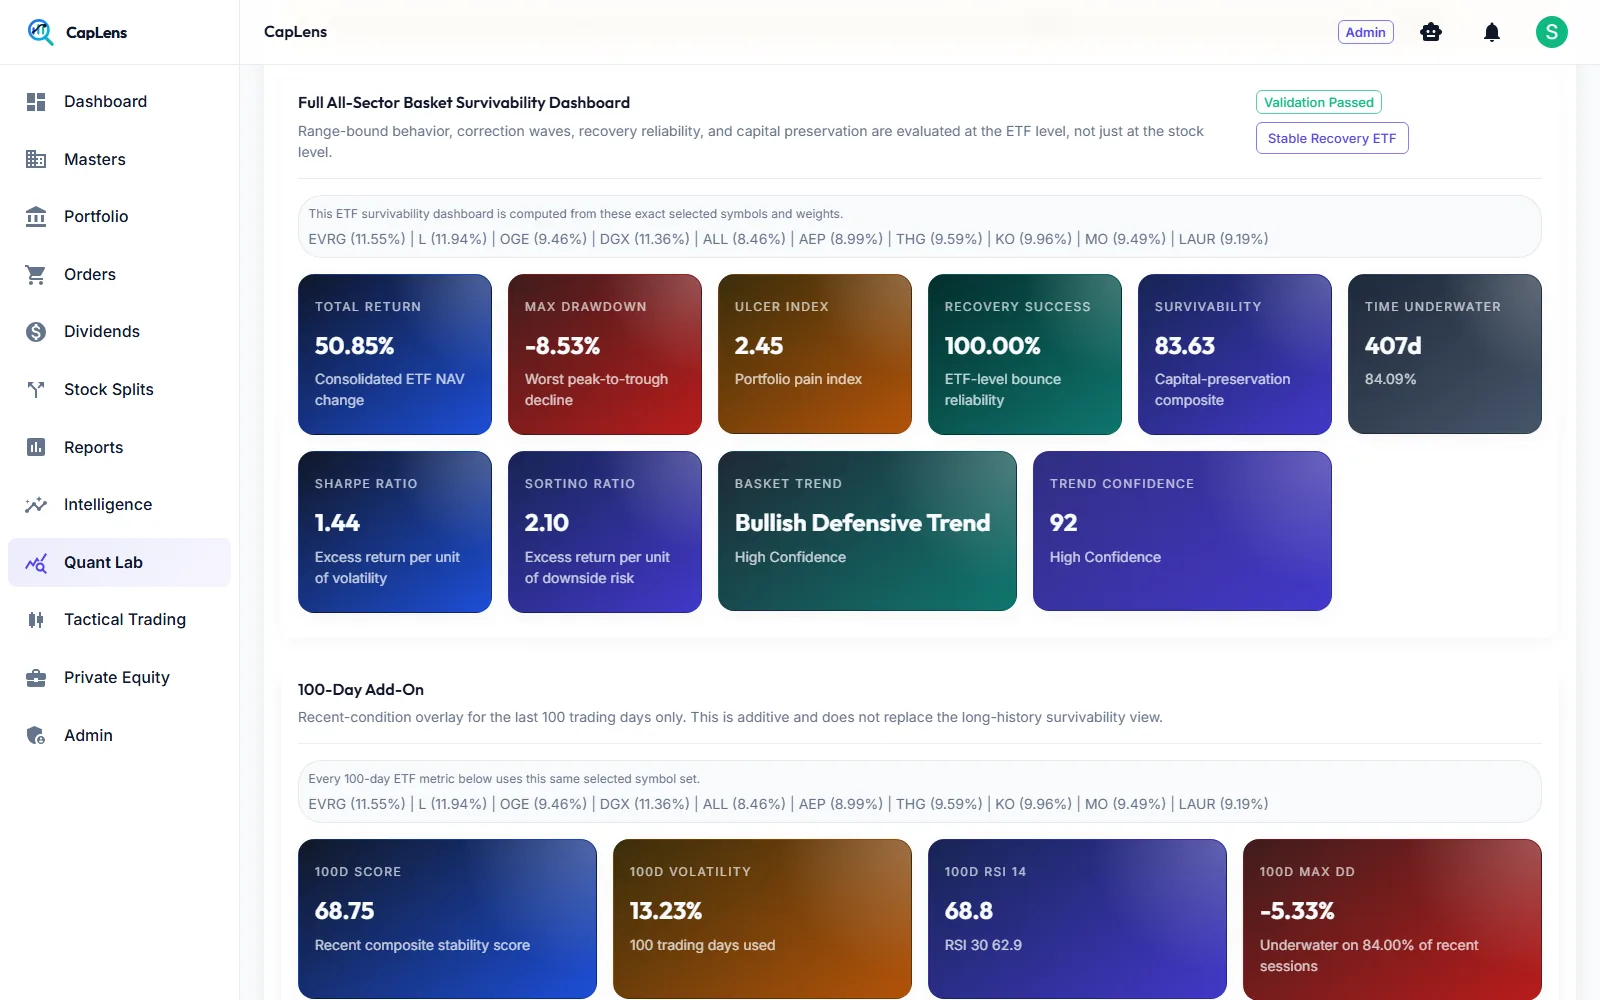Open Private Equity section

tap(119, 678)
